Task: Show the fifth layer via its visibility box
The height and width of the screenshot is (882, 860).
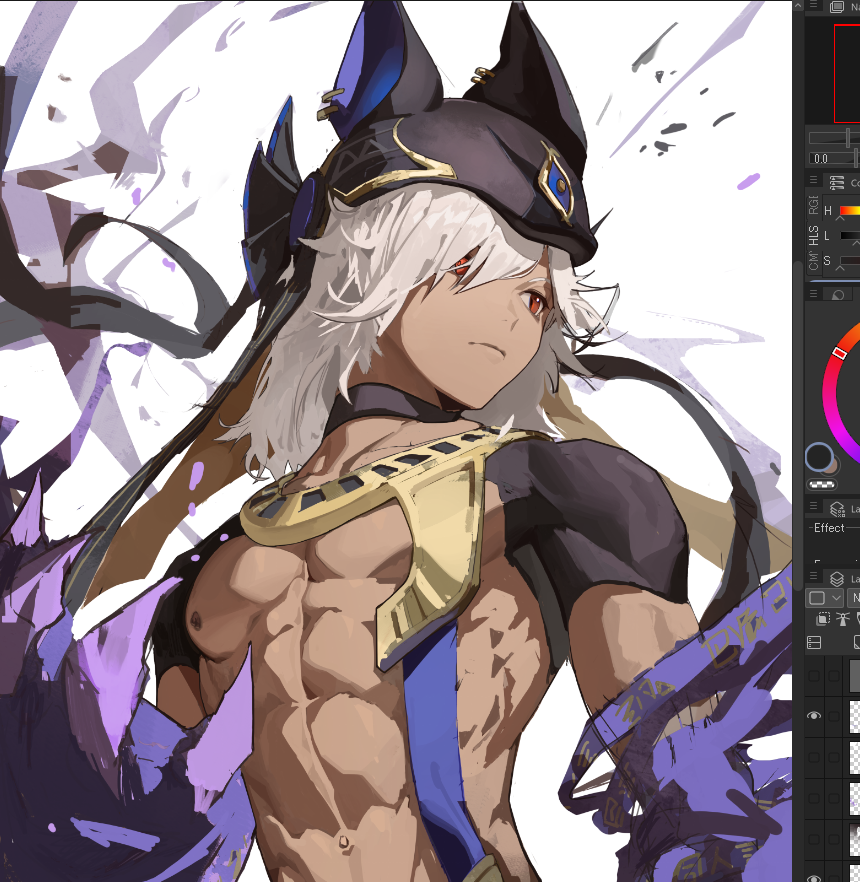Action: pyautogui.click(x=813, y=839)
